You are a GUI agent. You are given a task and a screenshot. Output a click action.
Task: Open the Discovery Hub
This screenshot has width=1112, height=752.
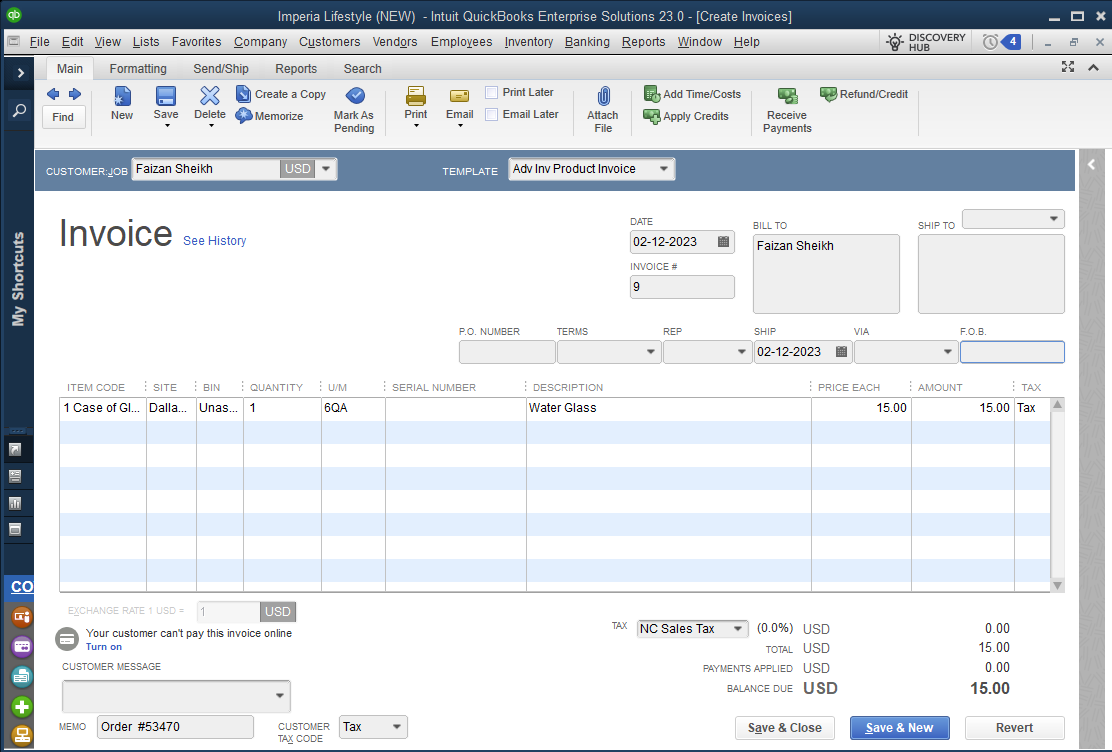point(925,42)
